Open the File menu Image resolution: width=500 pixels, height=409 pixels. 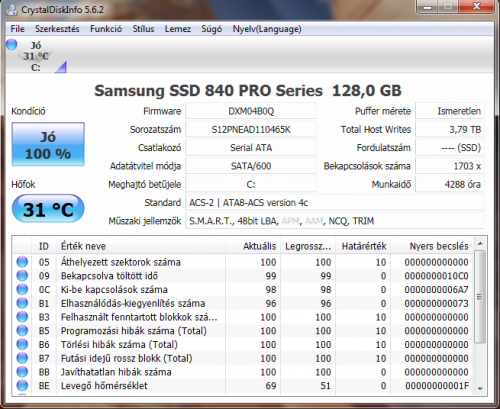(17, 29)
